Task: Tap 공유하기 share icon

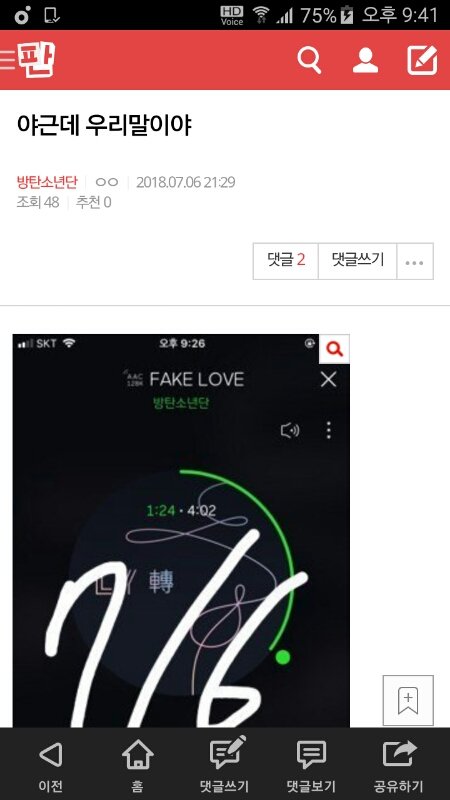Action: (398, 763)
